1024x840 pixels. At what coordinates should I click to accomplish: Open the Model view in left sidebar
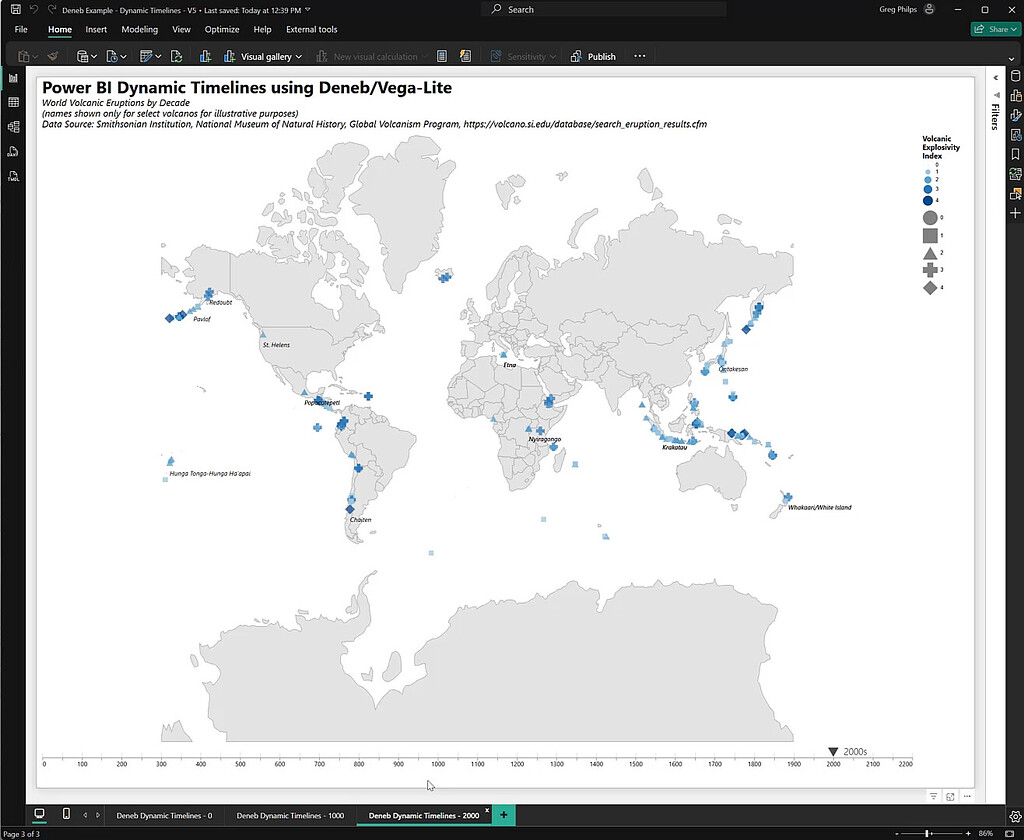pyautogui.click(x=13, y=126)
